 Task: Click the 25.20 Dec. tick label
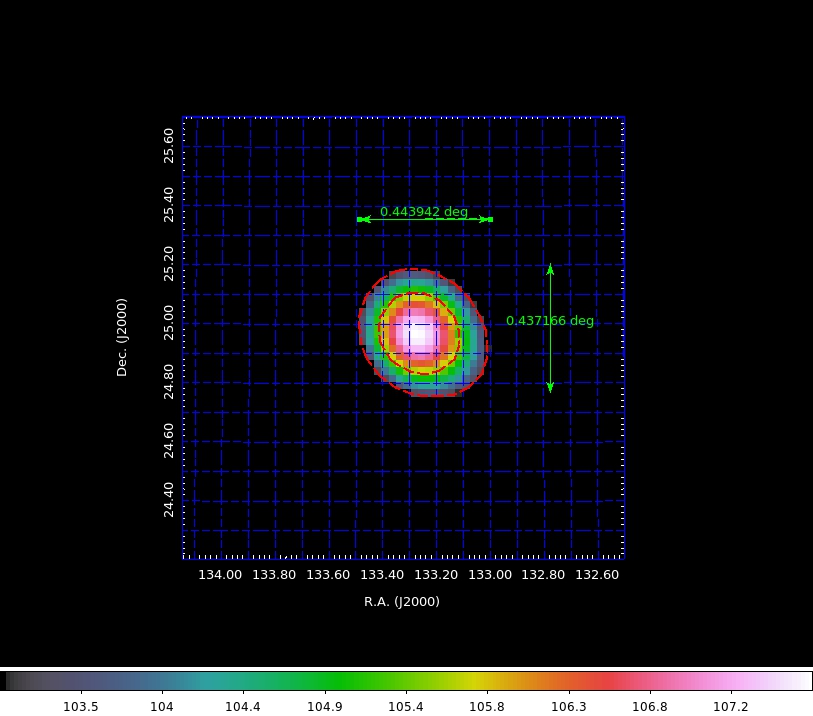pos(169,264)
